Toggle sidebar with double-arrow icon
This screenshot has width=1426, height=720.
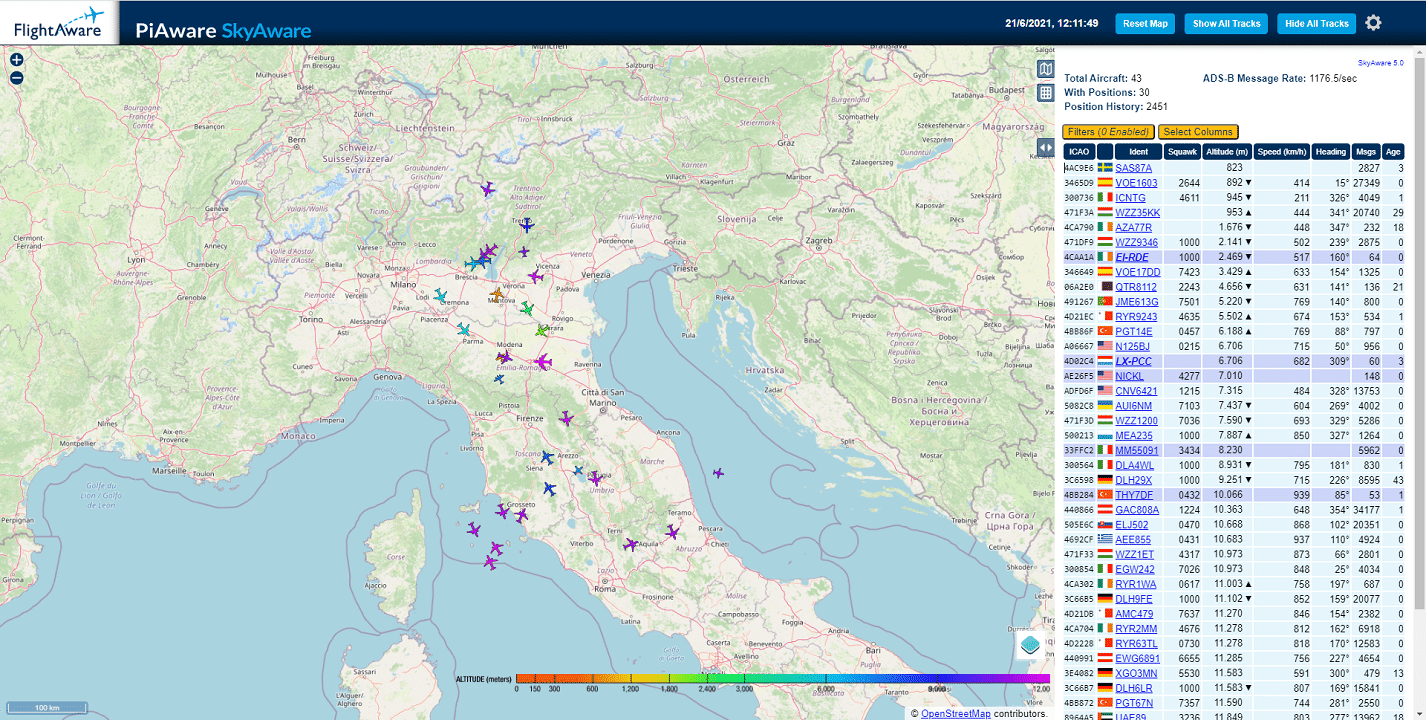click(x=1045, y=147)
